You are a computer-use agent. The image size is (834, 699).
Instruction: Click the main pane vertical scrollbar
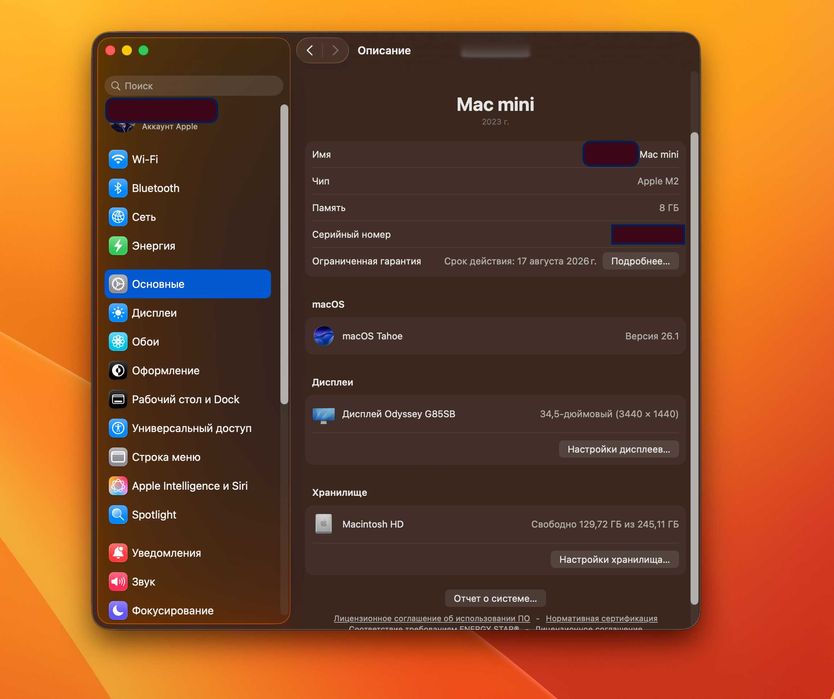[x=694, y=368]
